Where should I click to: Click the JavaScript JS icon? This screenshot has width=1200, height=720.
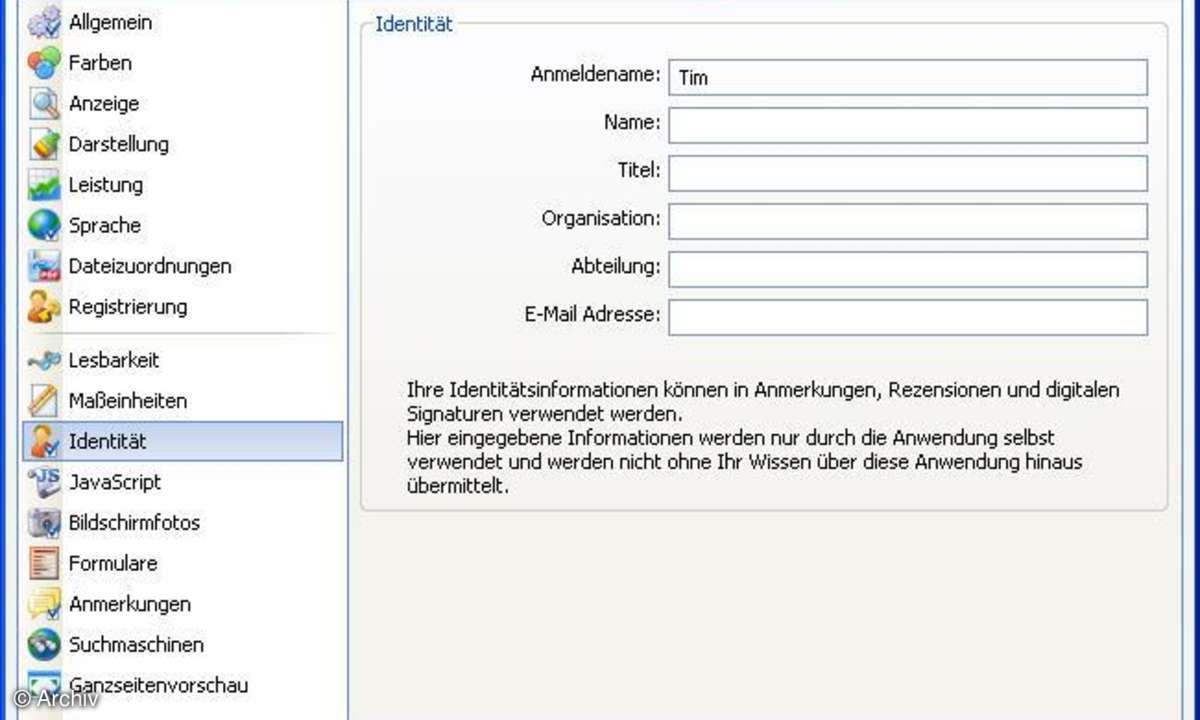click(x=44, y=482)
